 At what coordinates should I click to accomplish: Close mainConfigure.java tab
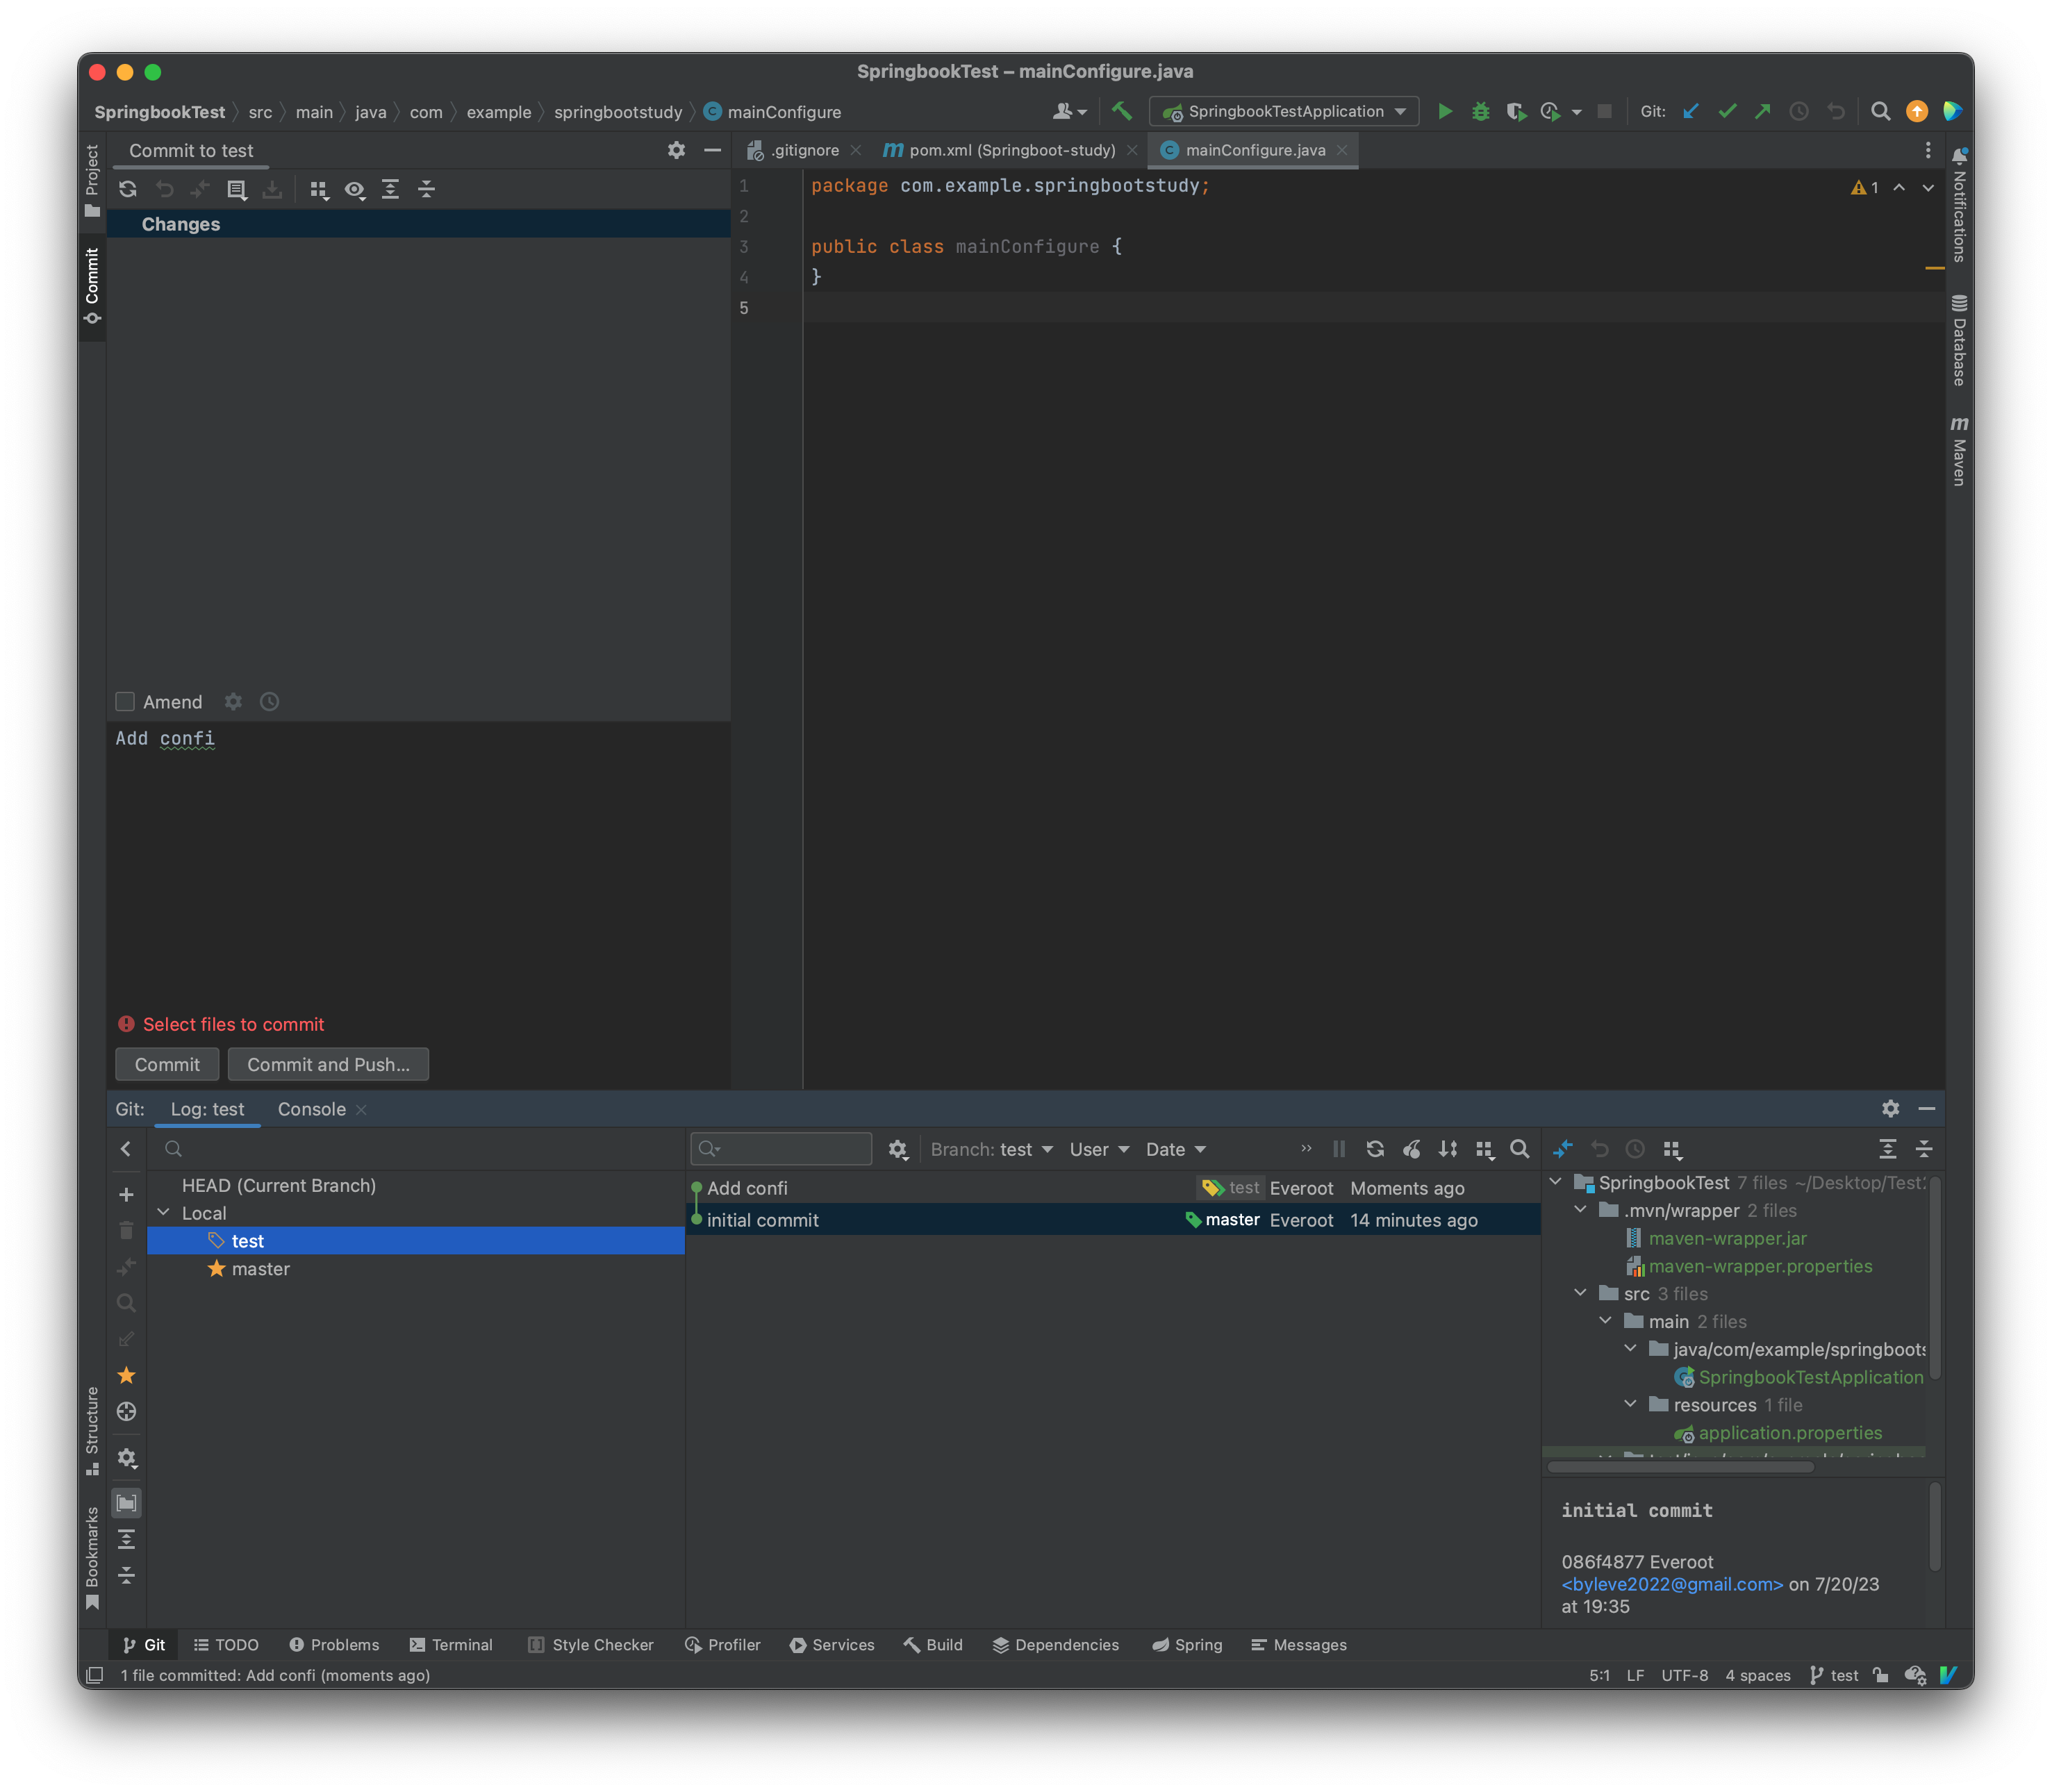coord(1342,150)
